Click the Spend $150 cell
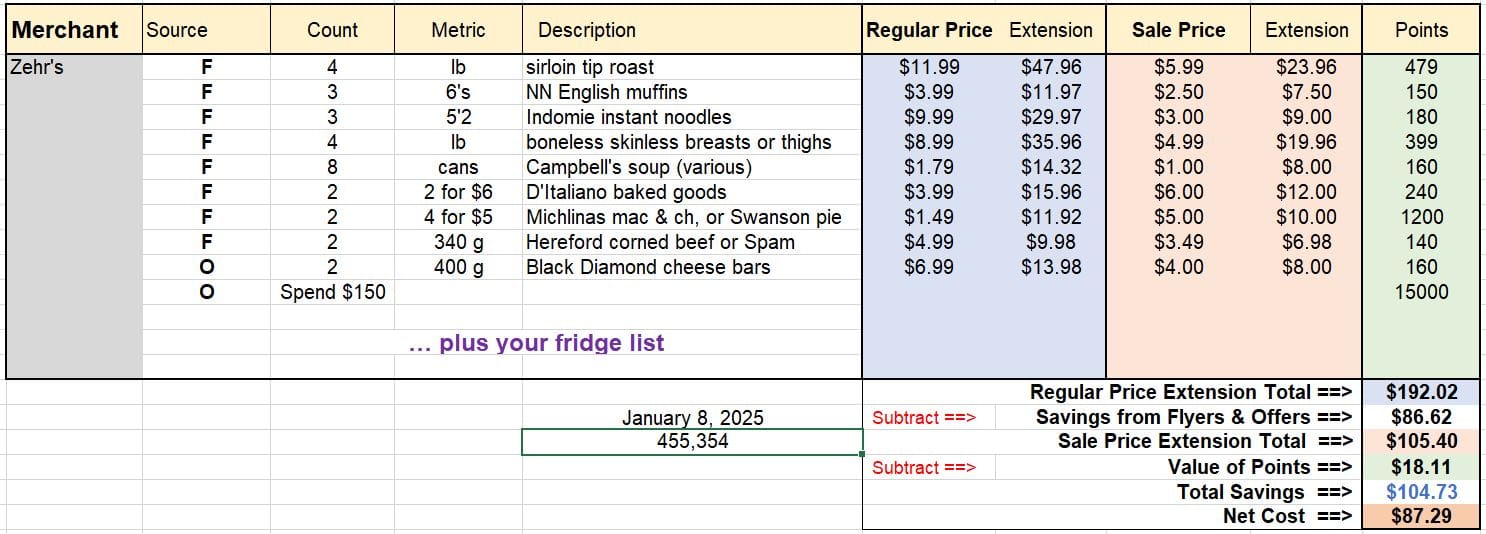Screen dimensions: 1486x534 click(332, 292)
